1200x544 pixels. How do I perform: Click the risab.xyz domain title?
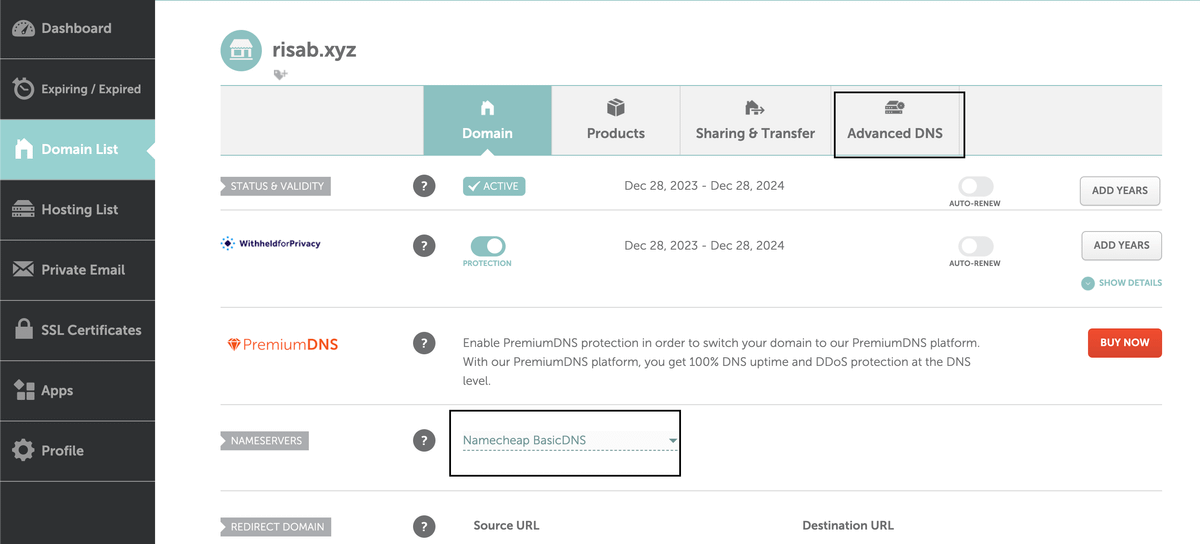[x=314, y=49]
